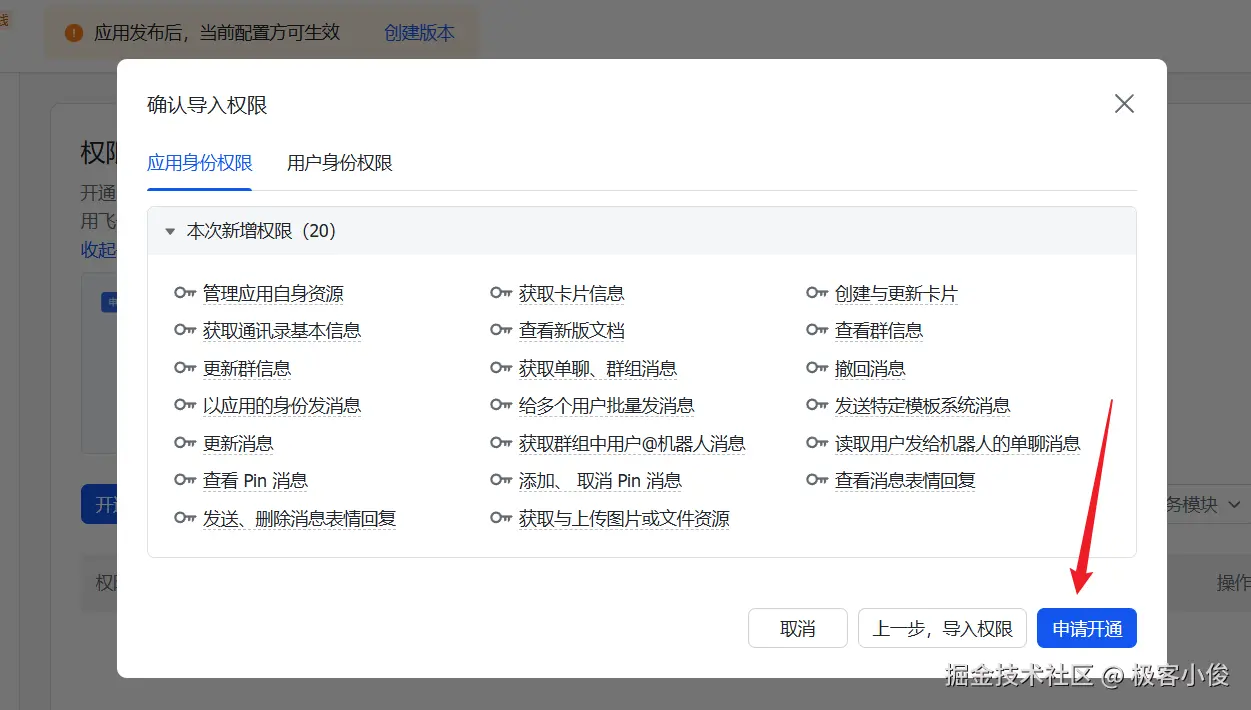Open the 创建版本 link in the banner
The height and width of the screenshot is (710, 1251).
click(419, 33)
